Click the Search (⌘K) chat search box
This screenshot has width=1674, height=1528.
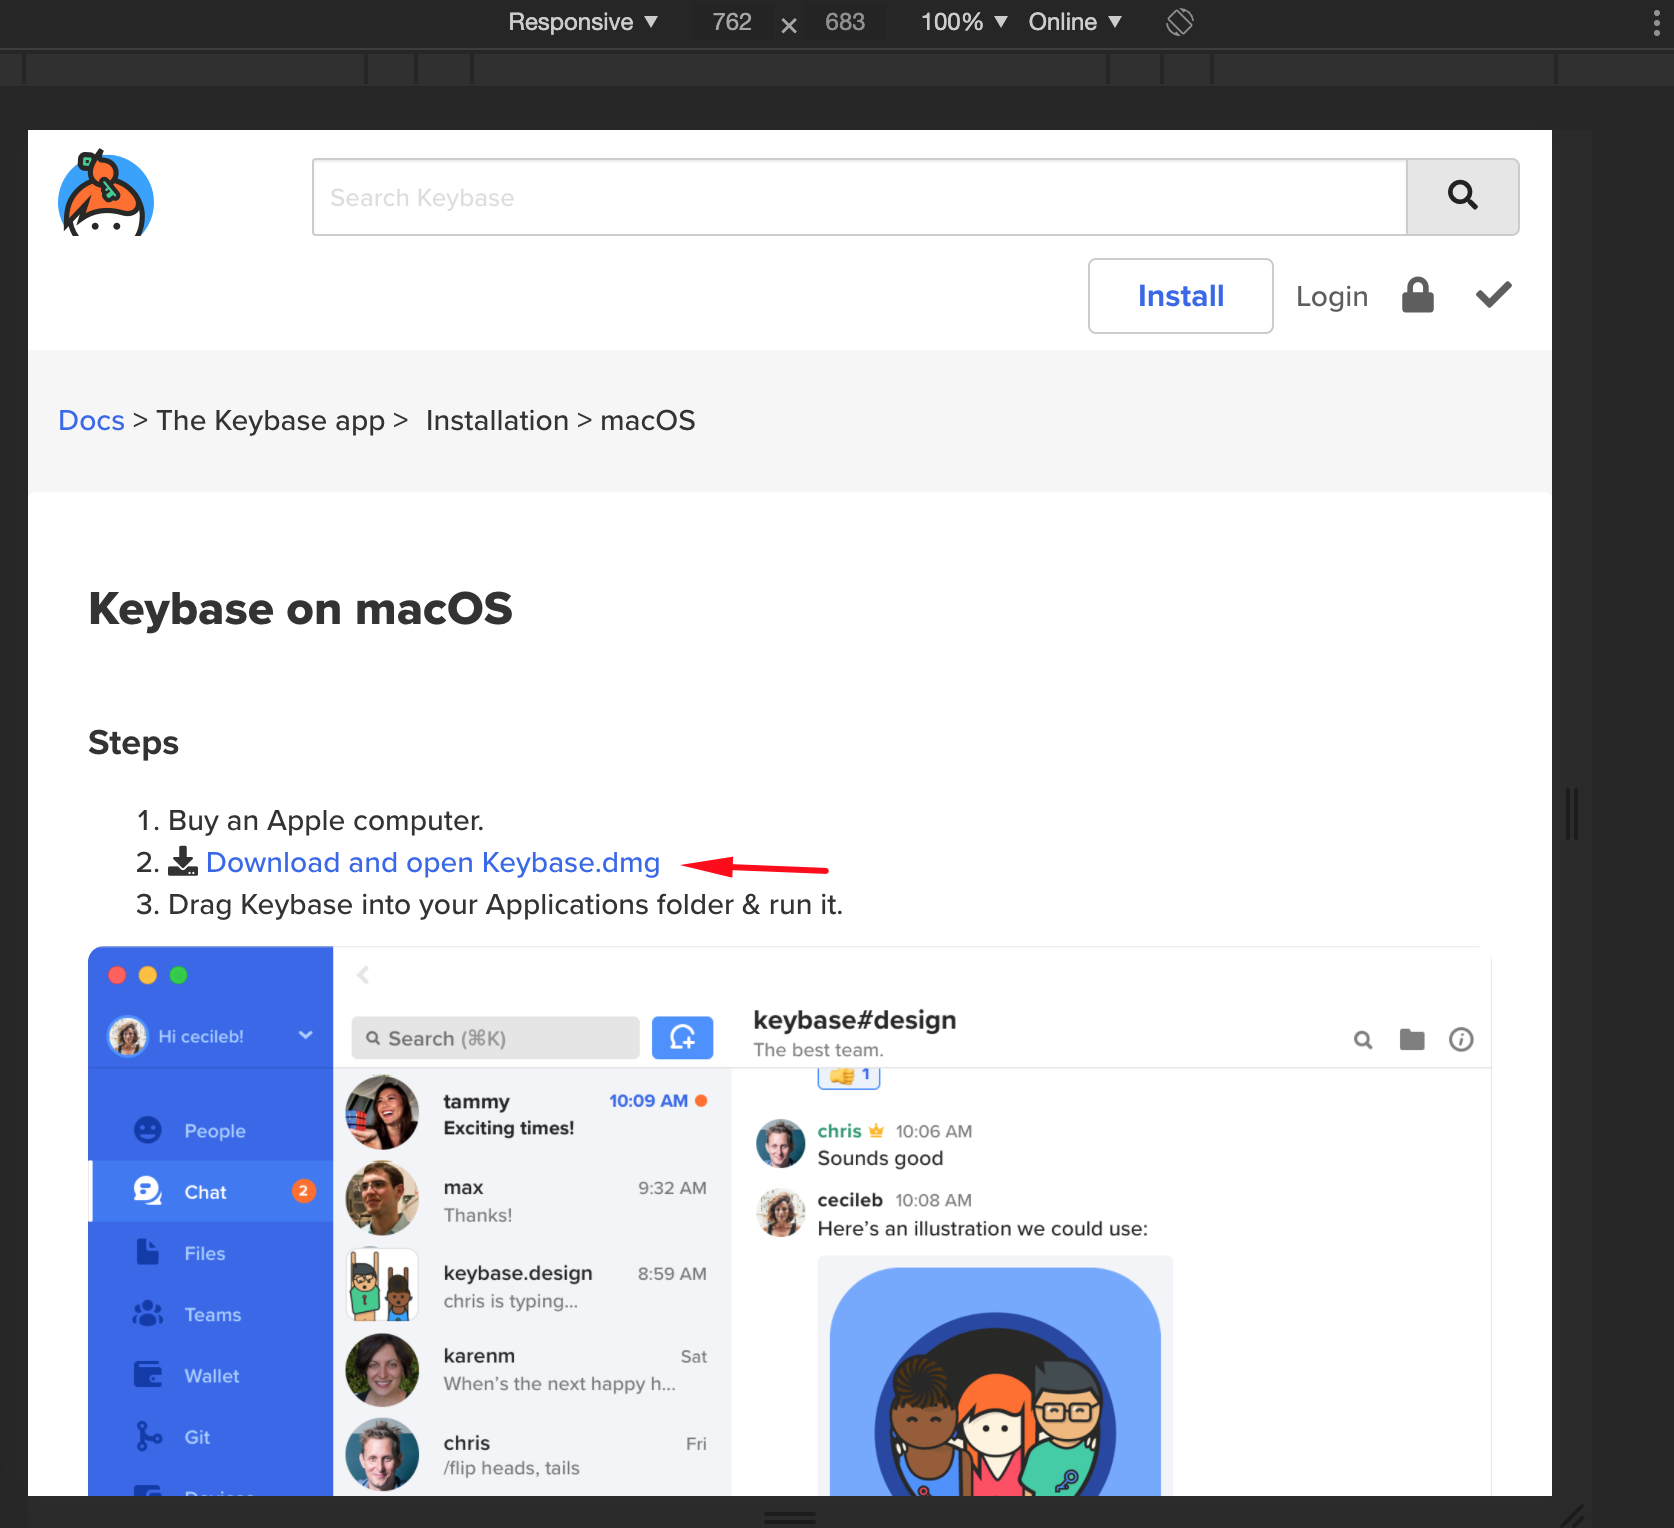click(496, 1038)
